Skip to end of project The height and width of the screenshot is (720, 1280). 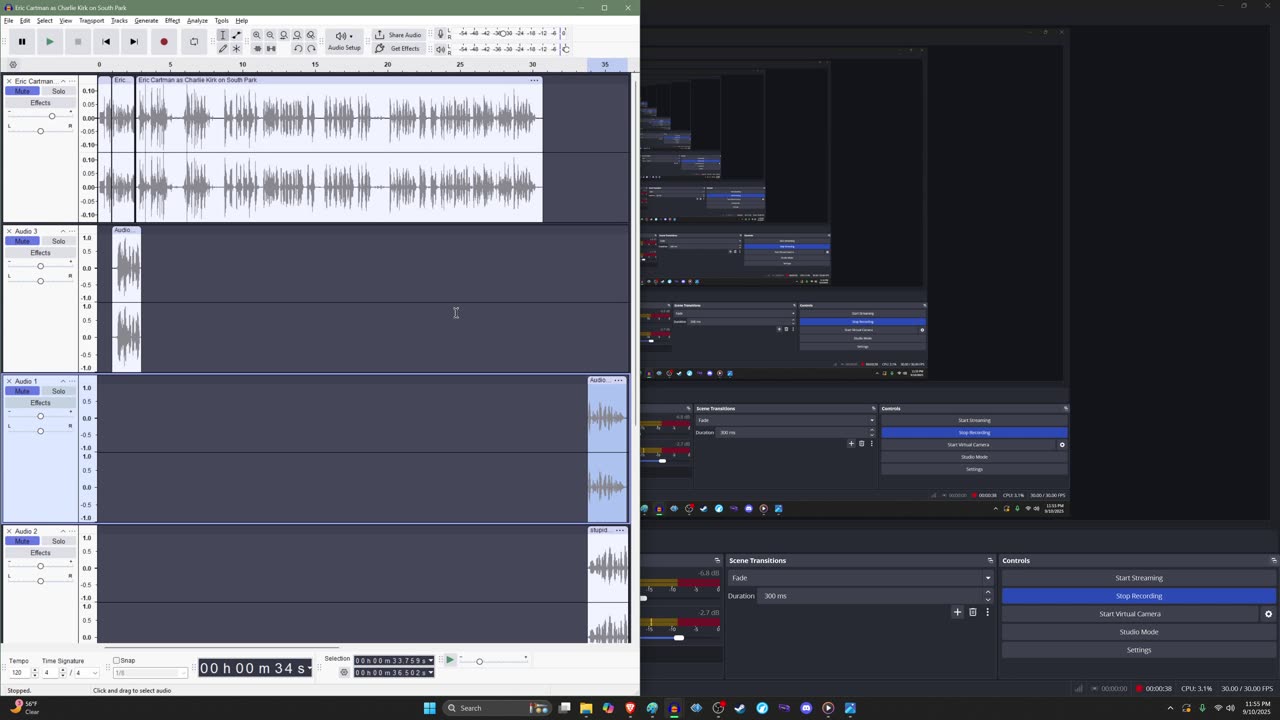pos(134,42)
